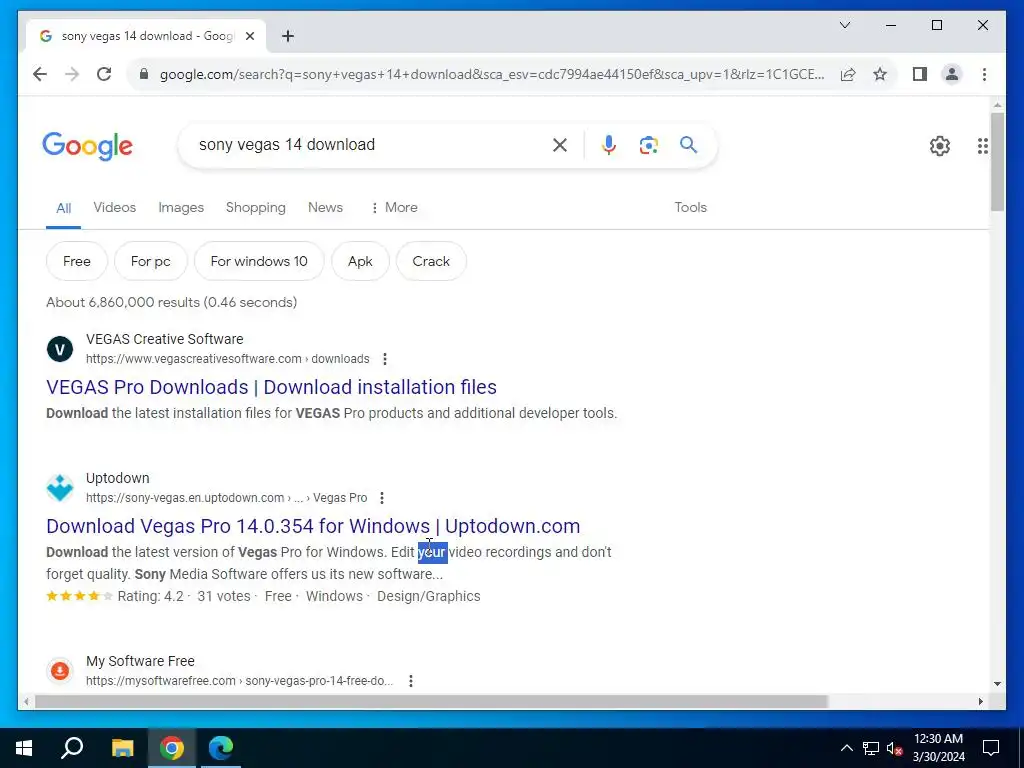The image size is (1024, 768).
Task: Open the Windows Start menu
Action: click(24, 748)
